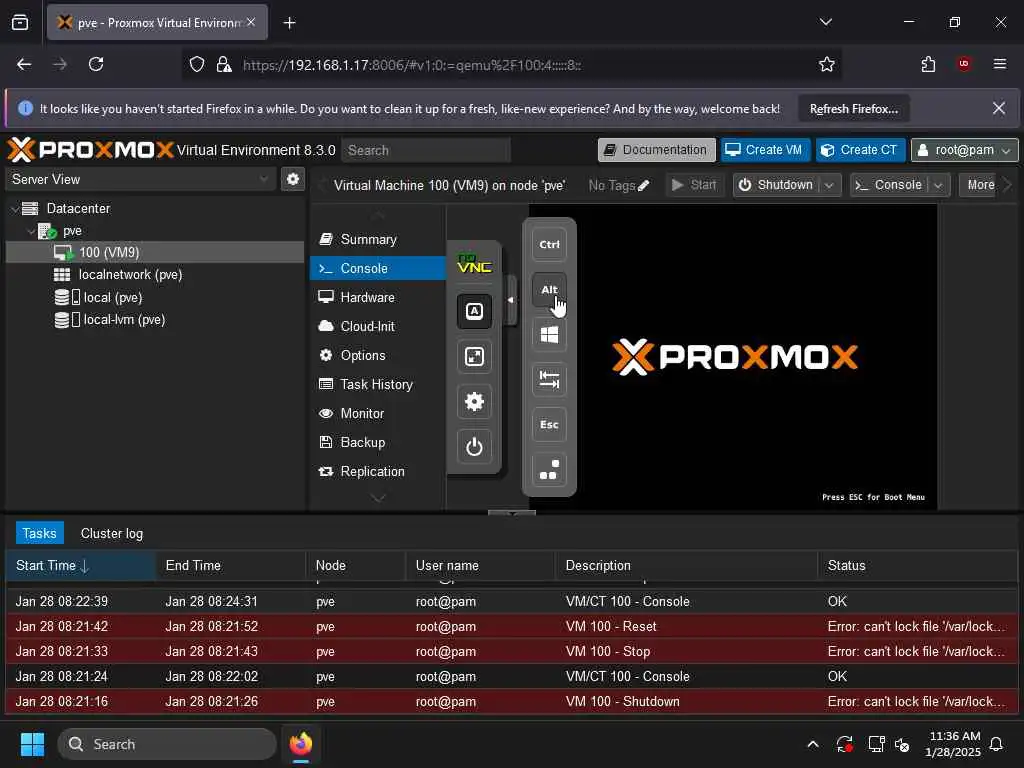The width and height of the screenshot is (1024, 768).
Task: Open uBlock Origin extension icon
Action: (964, 64)
